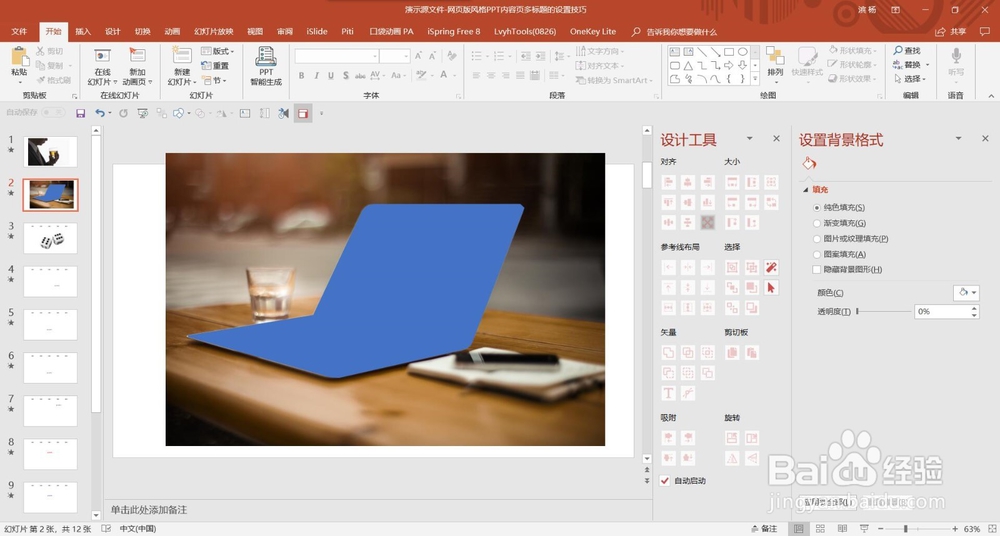Increase transparency with the spinner up arrow
This screenshot has height=536, width=1000.
pyautogui.click(x=974, y=308)
